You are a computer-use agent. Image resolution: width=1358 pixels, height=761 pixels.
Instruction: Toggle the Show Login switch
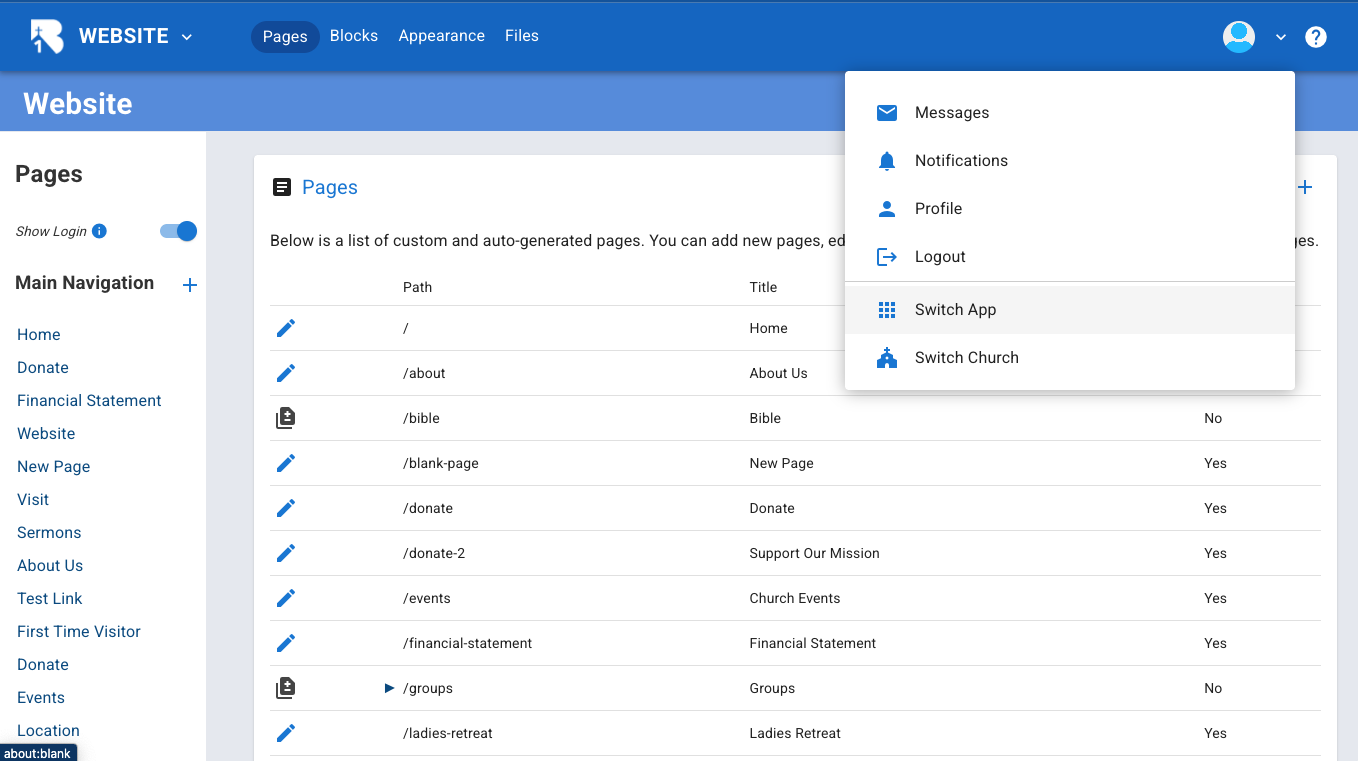179,231
